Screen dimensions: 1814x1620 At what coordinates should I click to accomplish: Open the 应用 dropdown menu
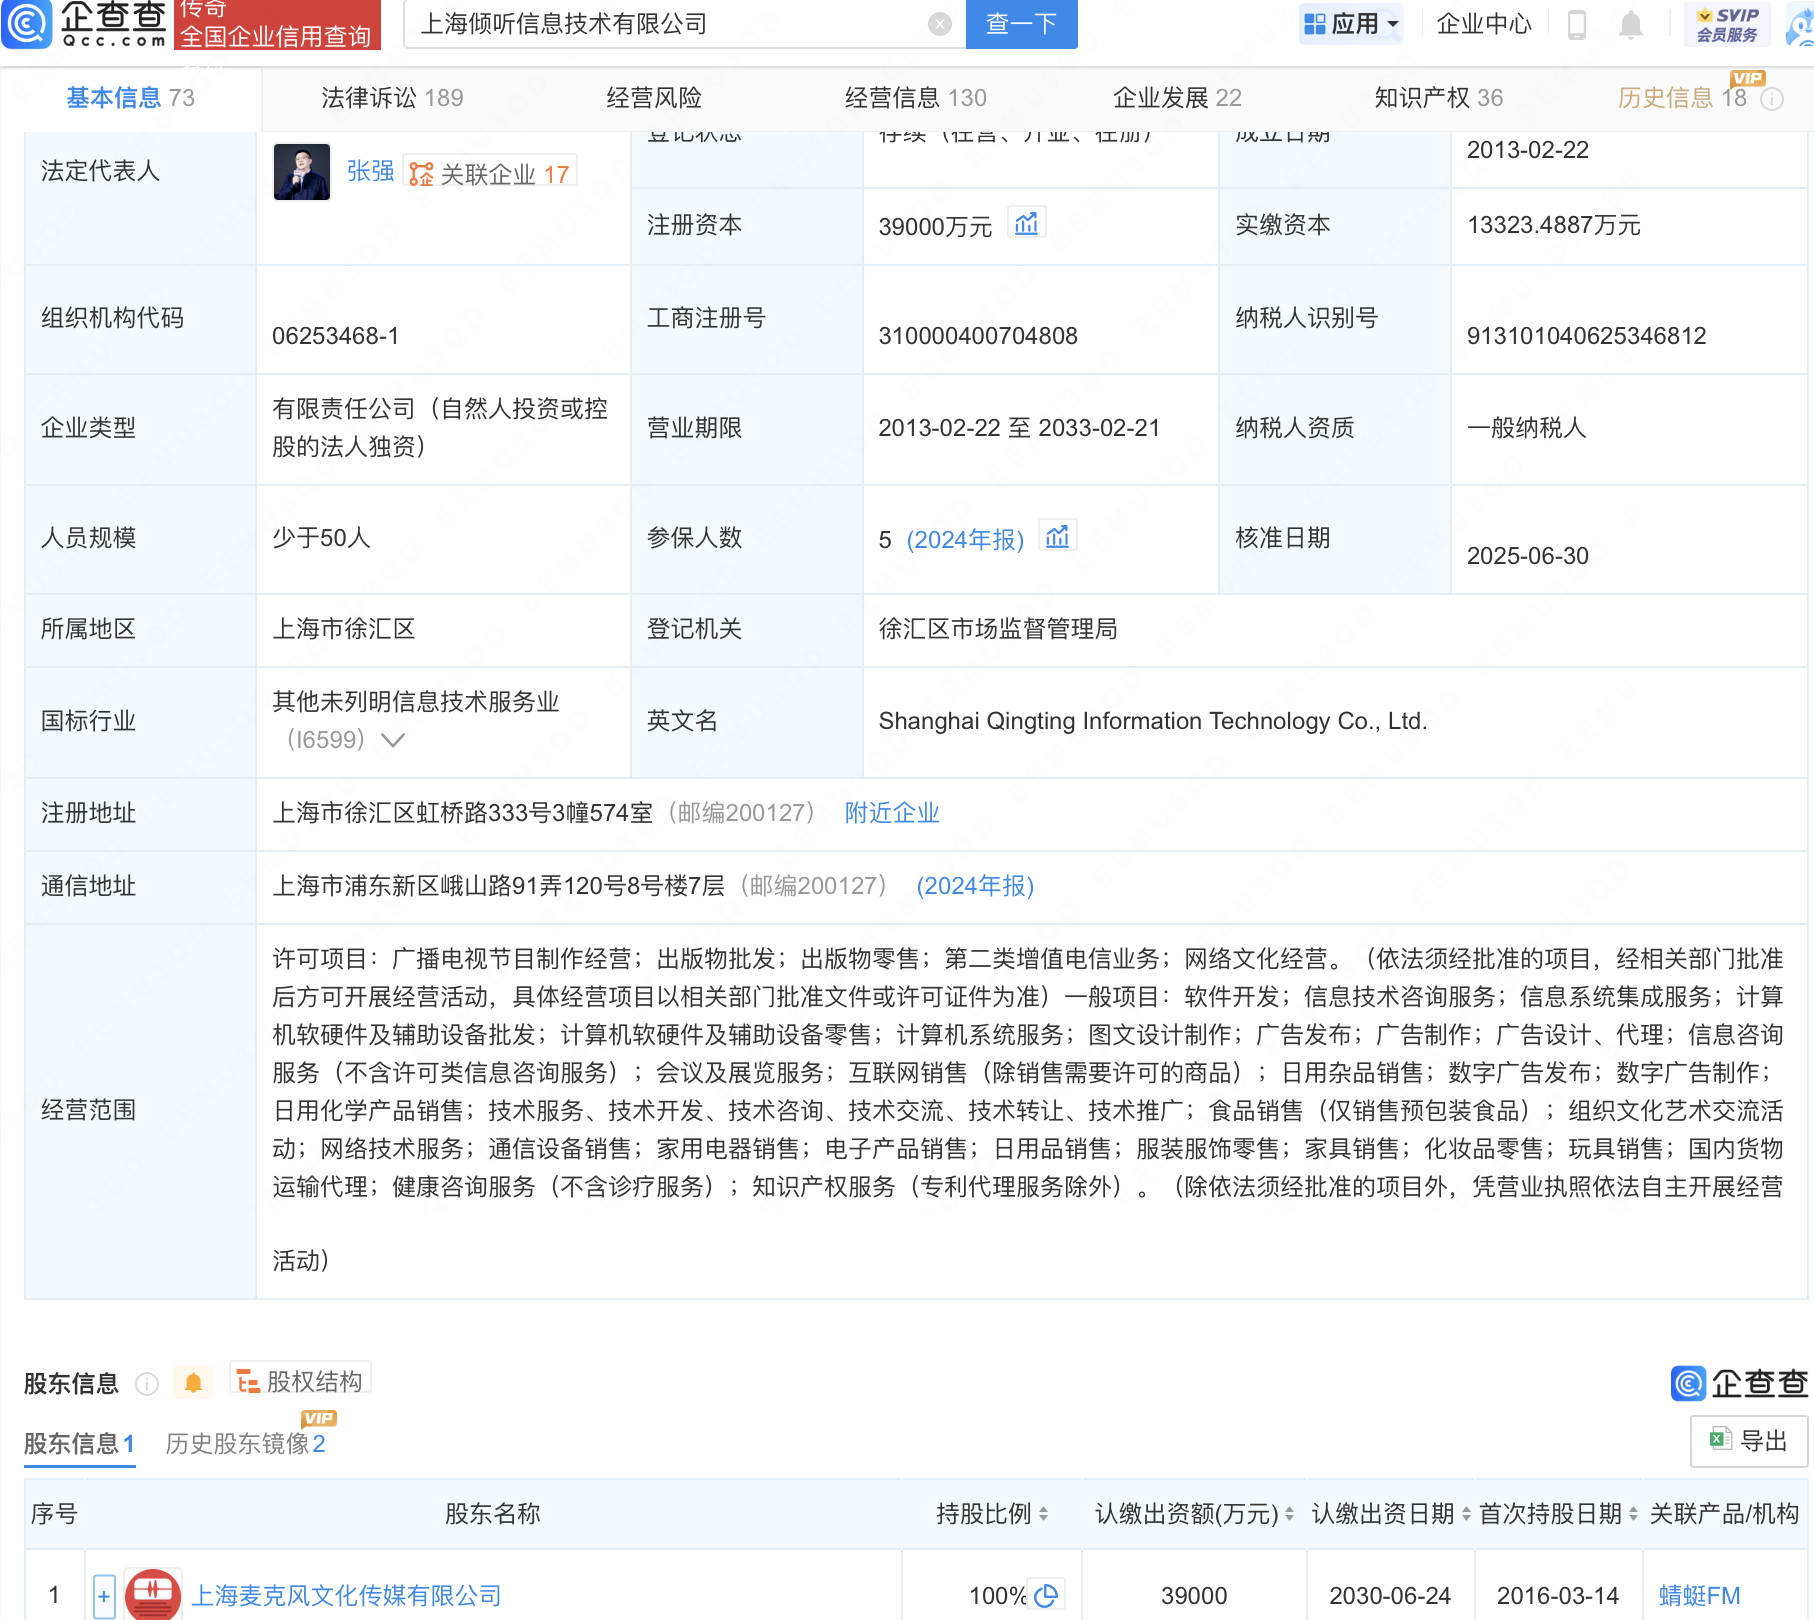coord(1351,24)
